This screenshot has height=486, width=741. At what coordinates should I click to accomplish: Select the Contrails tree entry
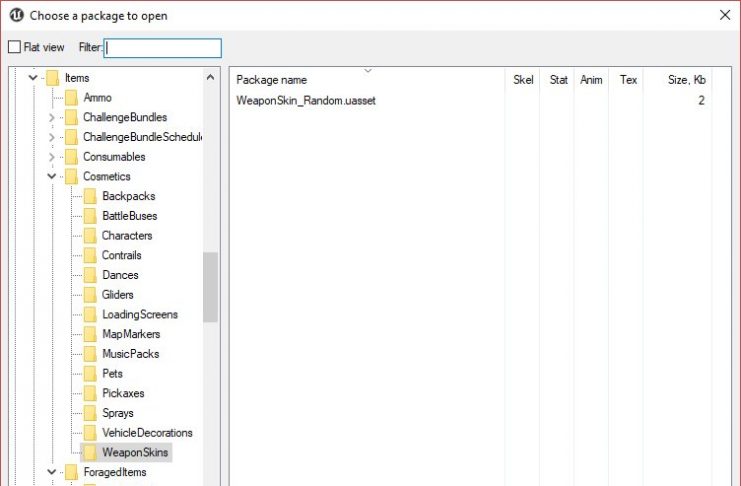[x=121, y=255]
